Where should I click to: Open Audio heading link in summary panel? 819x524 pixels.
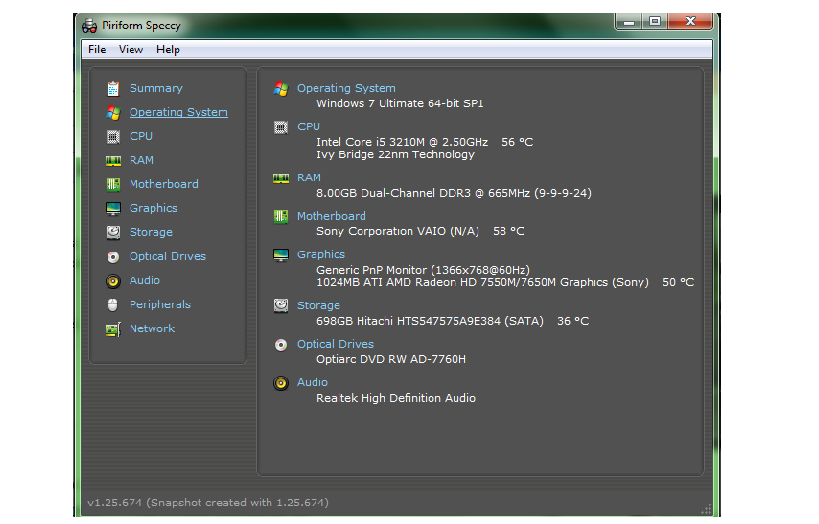pos(312,382)
